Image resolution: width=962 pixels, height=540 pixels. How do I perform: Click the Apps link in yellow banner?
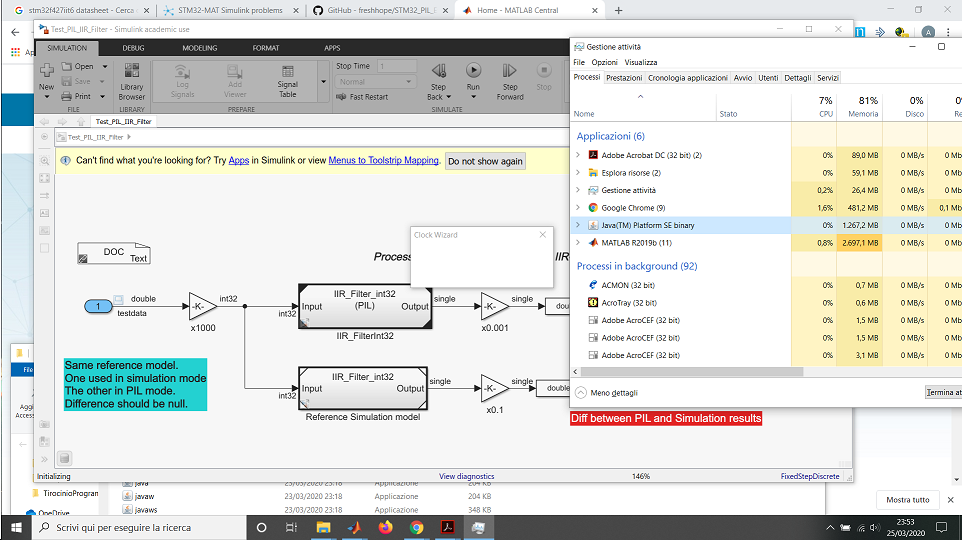click(x=239, y=160)
